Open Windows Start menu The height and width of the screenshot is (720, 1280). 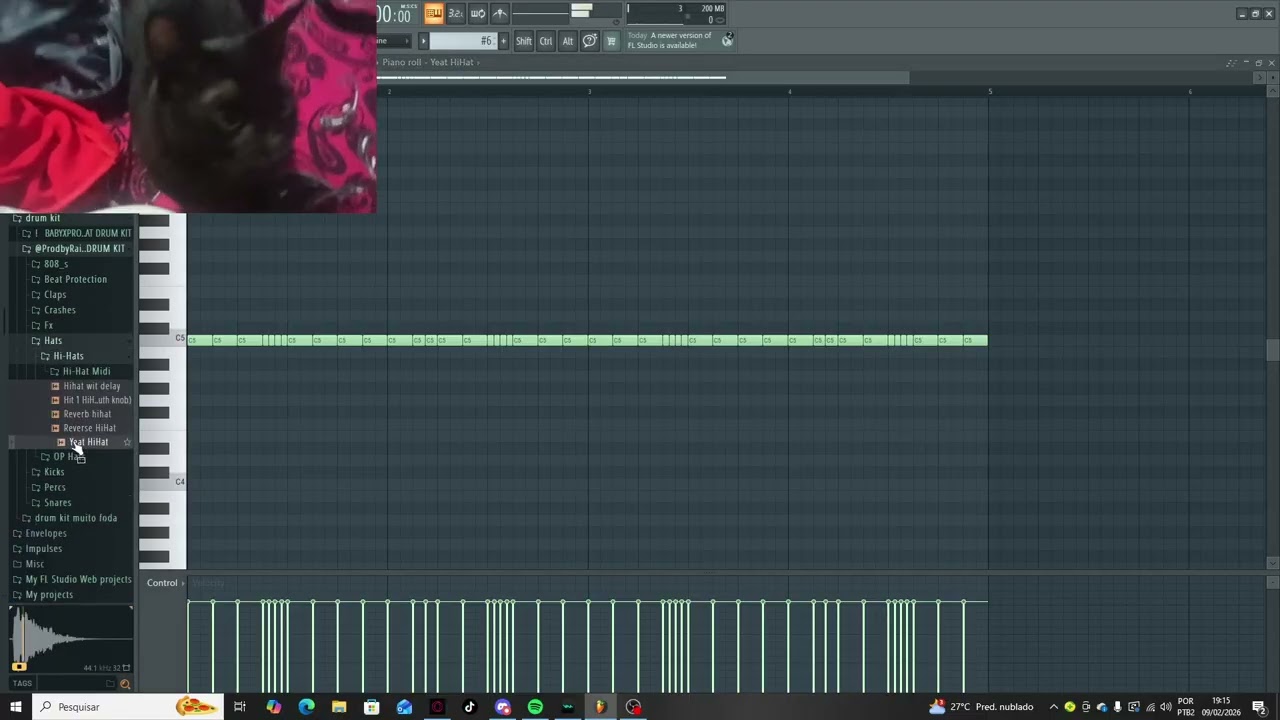click(16, 707)
